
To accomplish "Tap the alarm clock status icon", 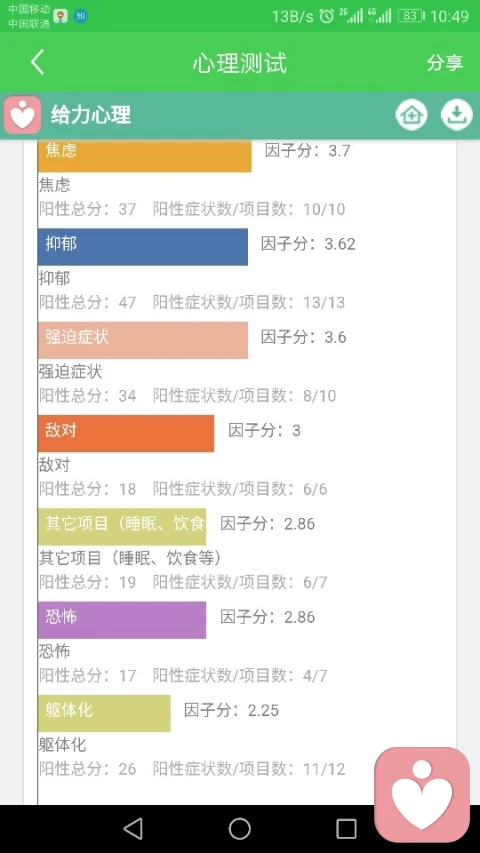I will pyautogui.click(x=327, y=16).
